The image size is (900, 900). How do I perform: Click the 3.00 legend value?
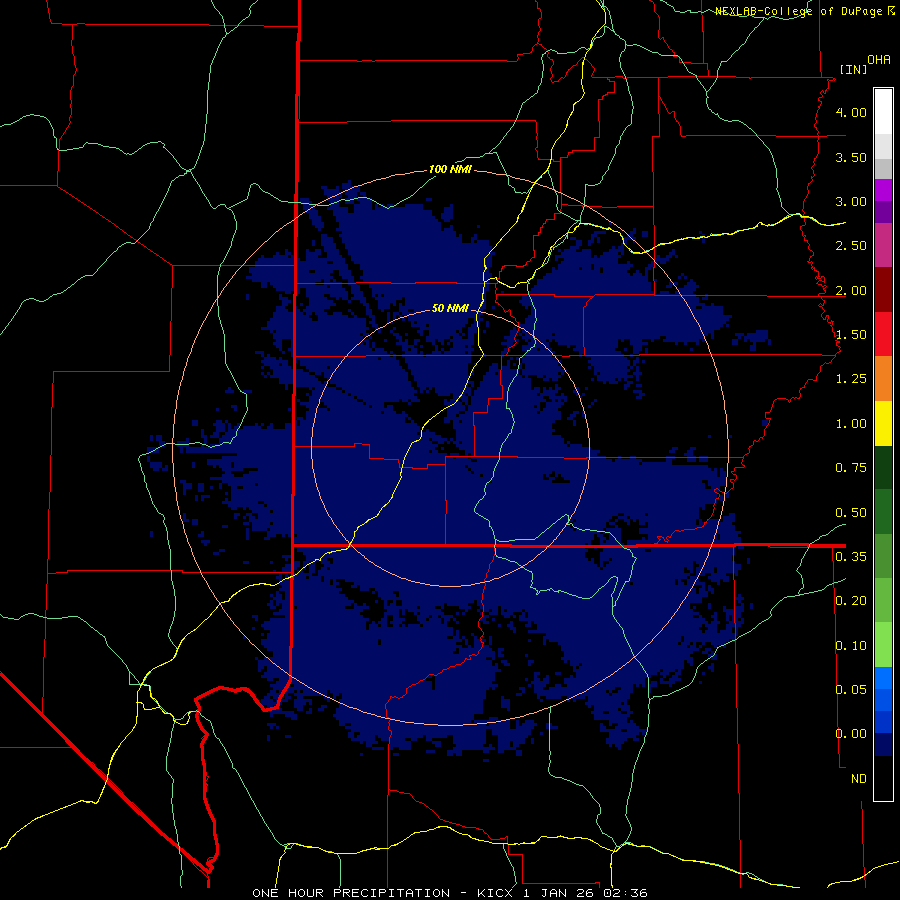(851, 201)
